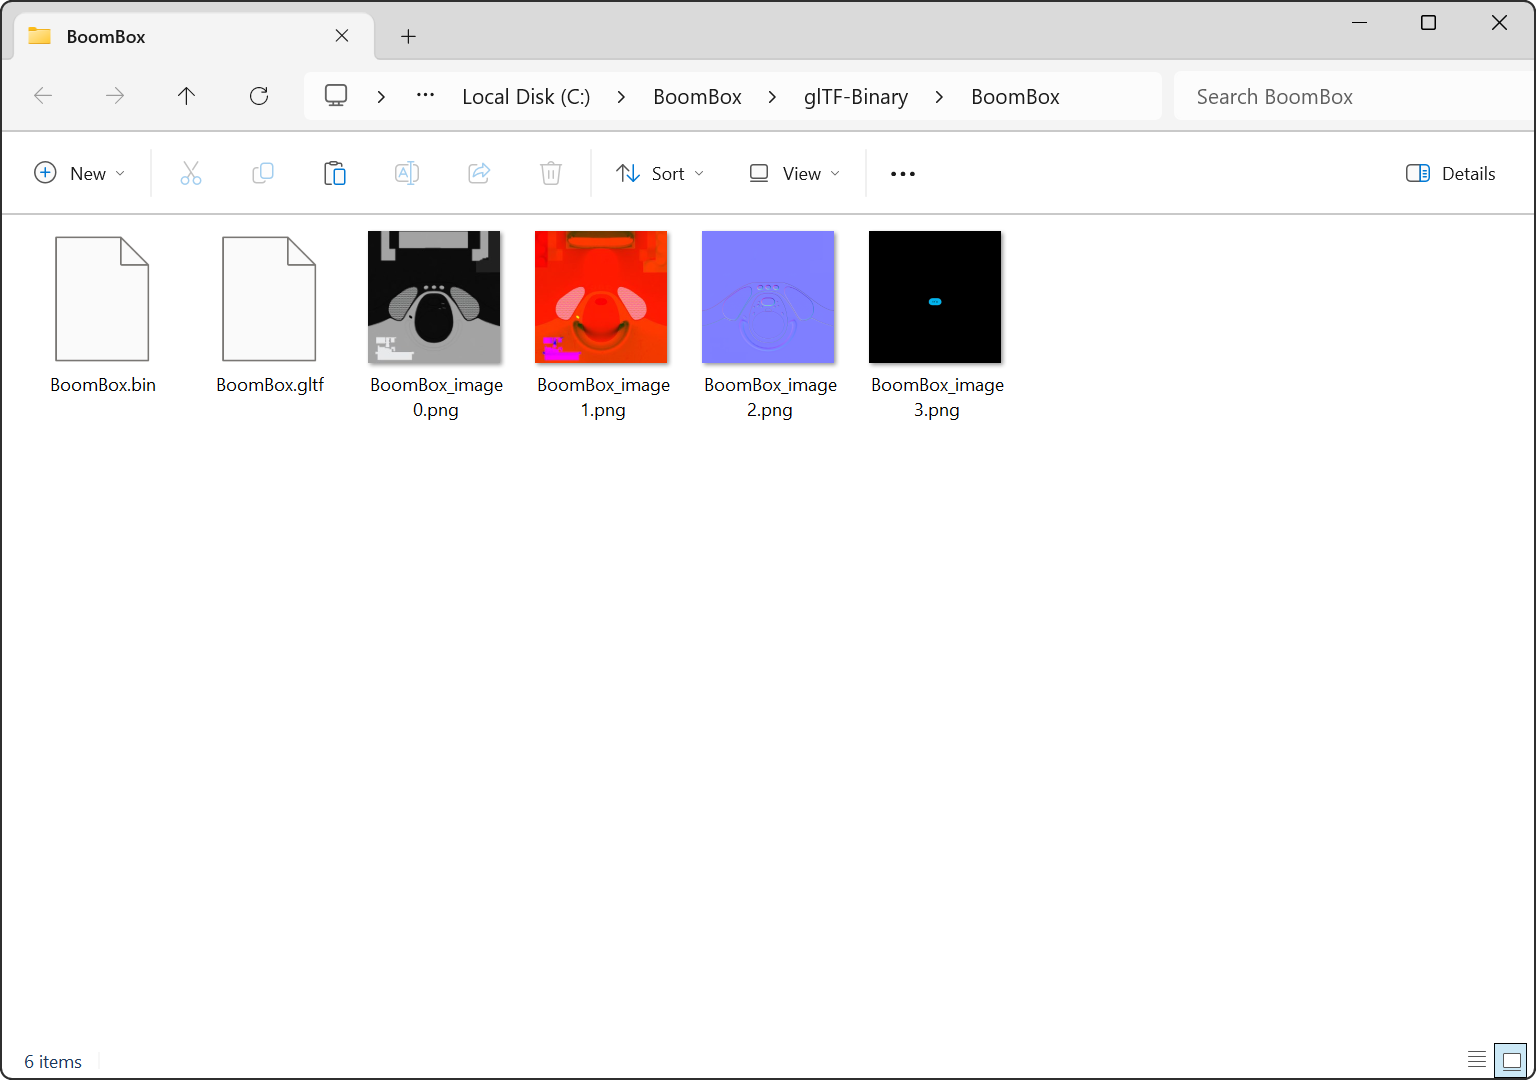Select the BoomBox.bin file icon

[x=102, y=298]
